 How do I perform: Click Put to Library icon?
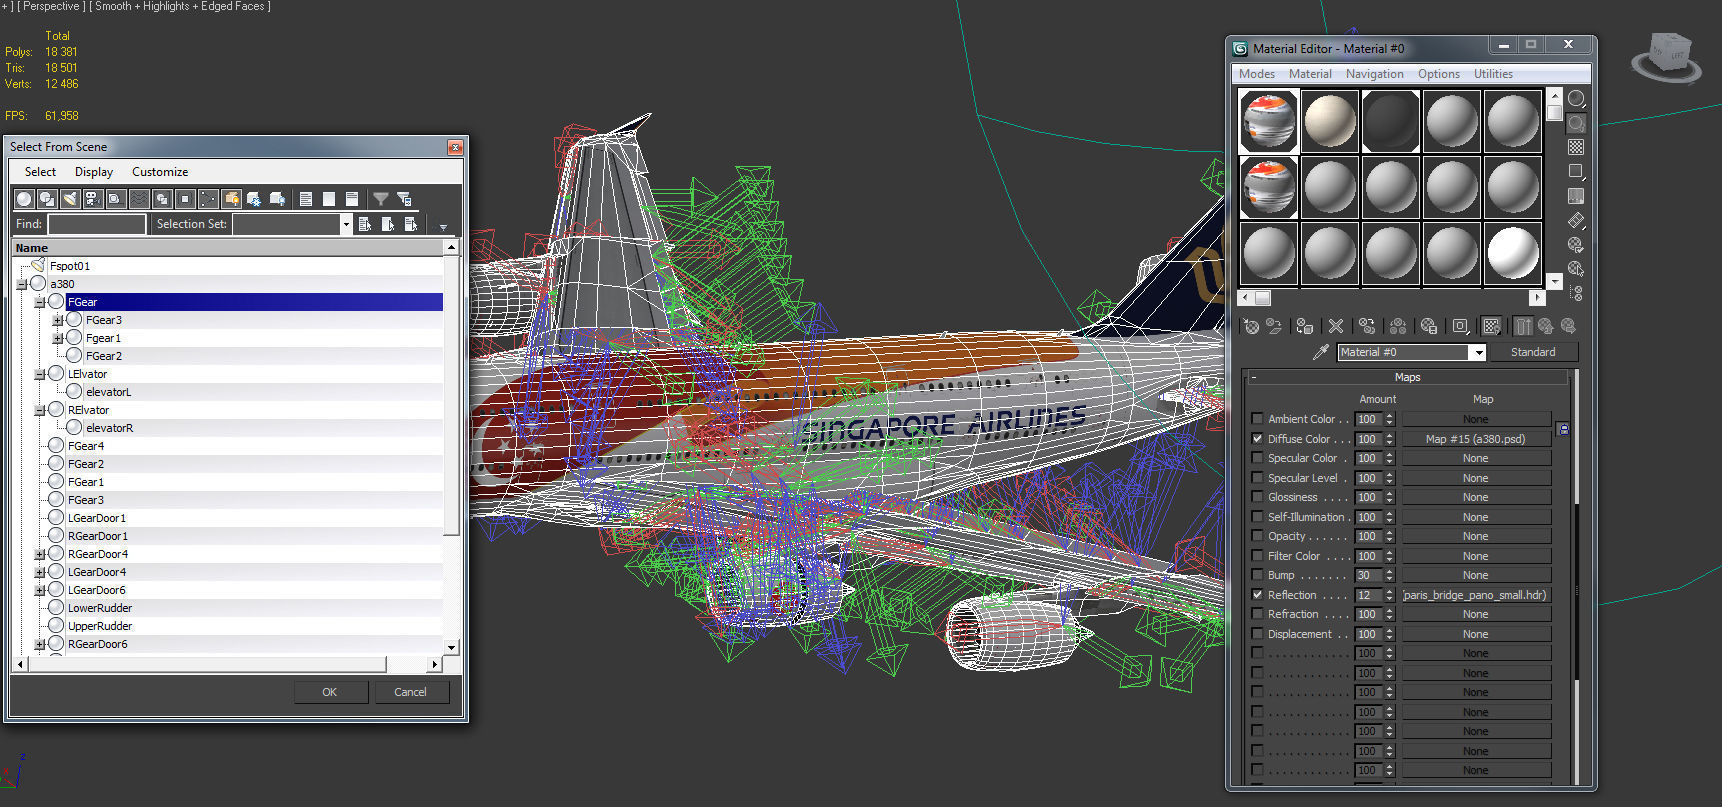(x=1429, y=326)
